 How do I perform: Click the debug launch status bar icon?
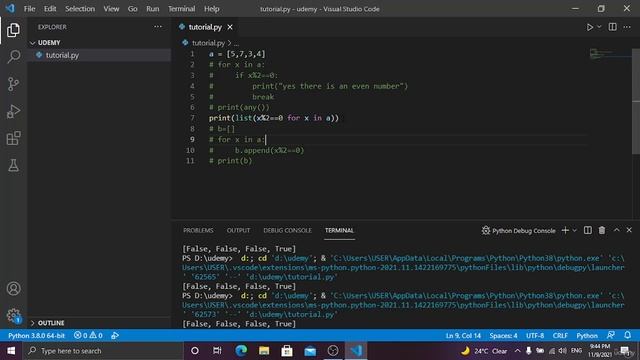[x=115, y=336]
